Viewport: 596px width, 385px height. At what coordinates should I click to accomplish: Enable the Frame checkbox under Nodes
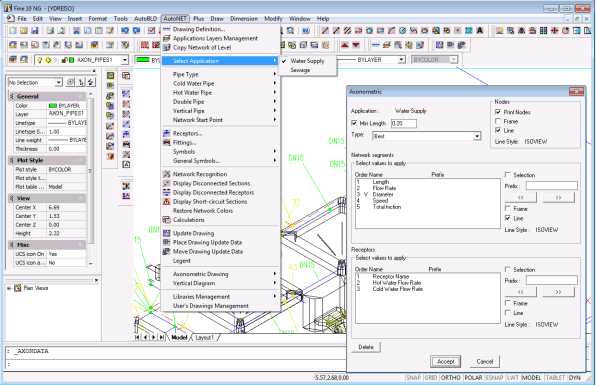(498, 121)
